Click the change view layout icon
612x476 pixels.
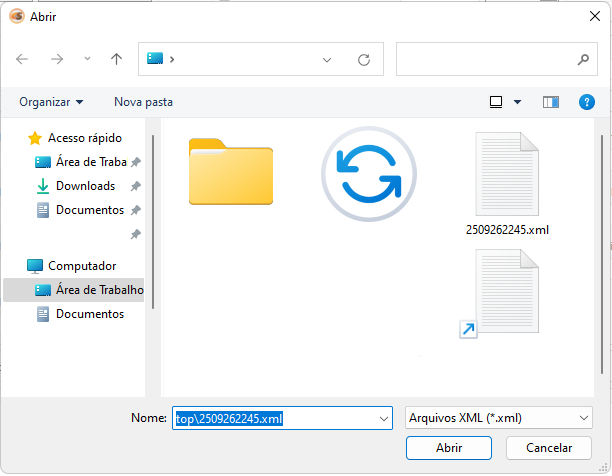496,102
